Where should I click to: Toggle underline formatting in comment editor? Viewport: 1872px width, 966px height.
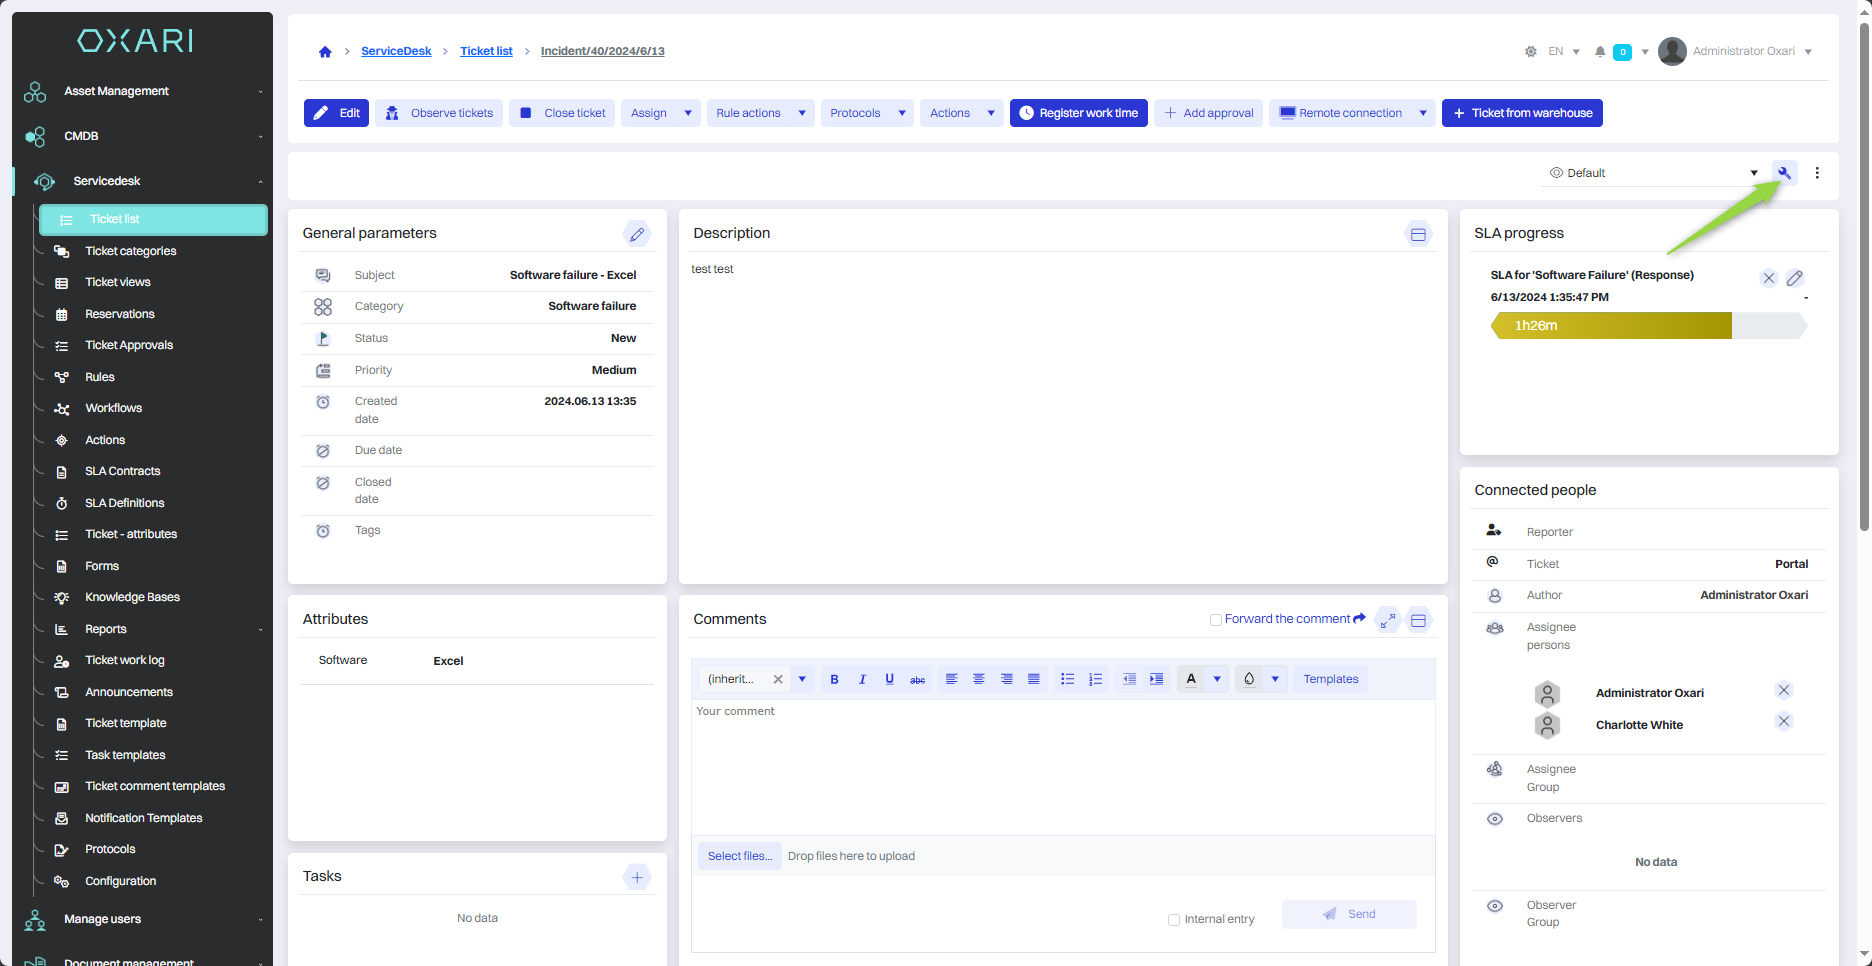[889, 679]
